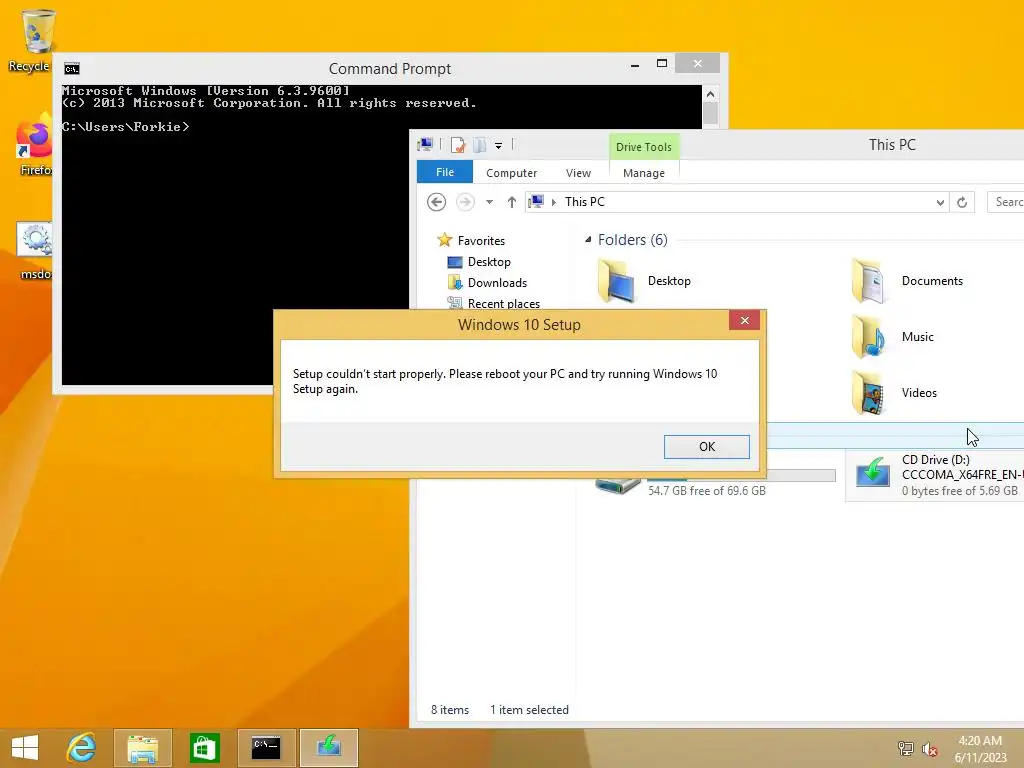The width and height of the screenshot is (1024, 768).
Task: Select the Videos folder
Action: pos(893,393)
